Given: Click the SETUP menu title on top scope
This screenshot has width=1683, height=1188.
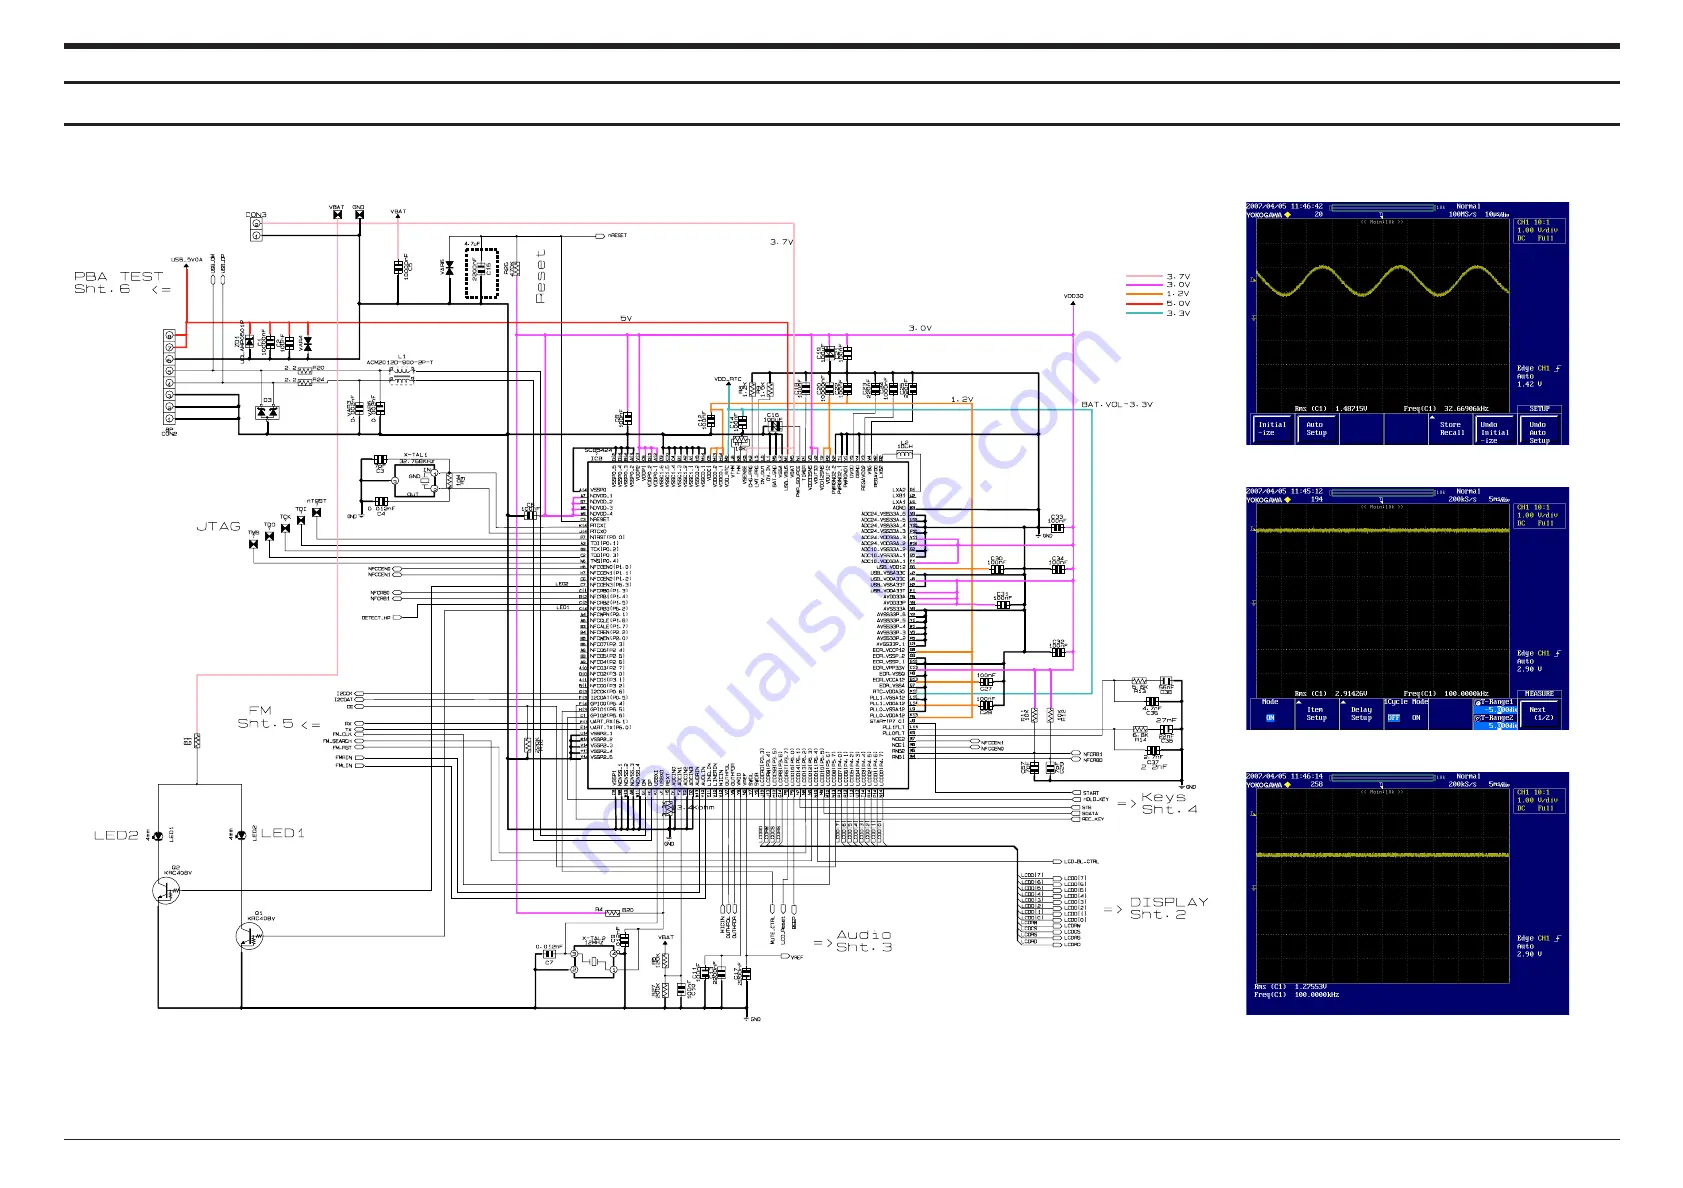Looking at the screenshot, I should [1539, 408].
